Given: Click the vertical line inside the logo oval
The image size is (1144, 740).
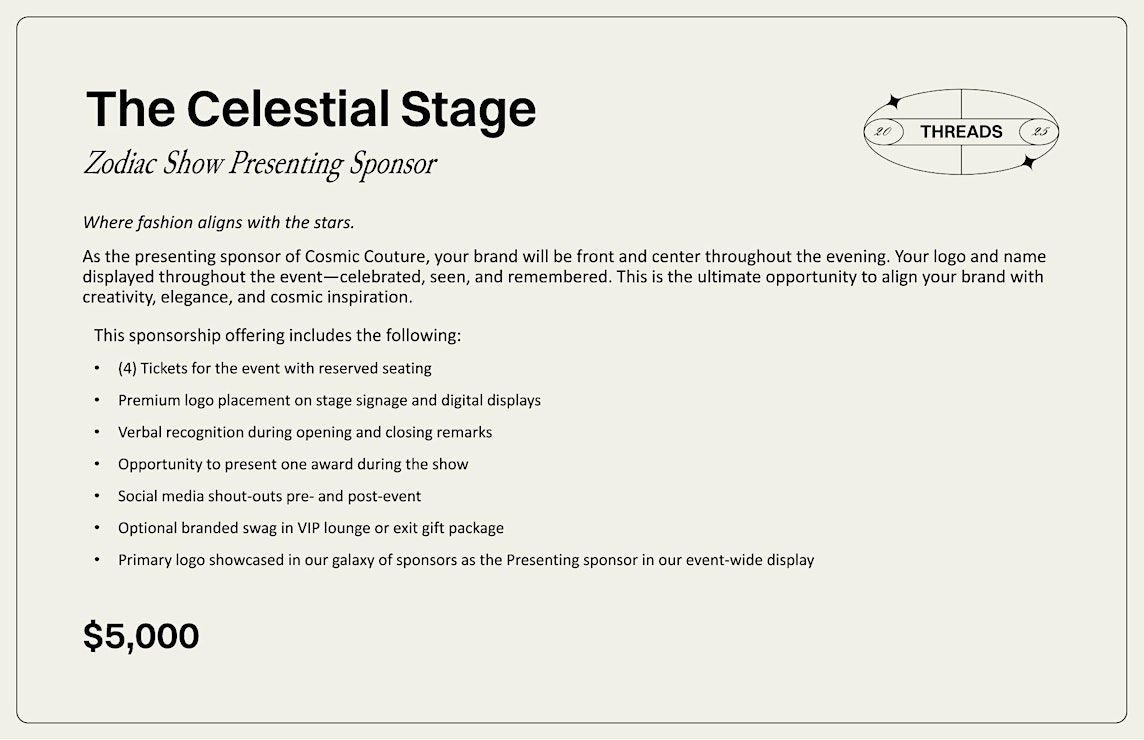Looking at the screenshot, I should coord(962,106).
